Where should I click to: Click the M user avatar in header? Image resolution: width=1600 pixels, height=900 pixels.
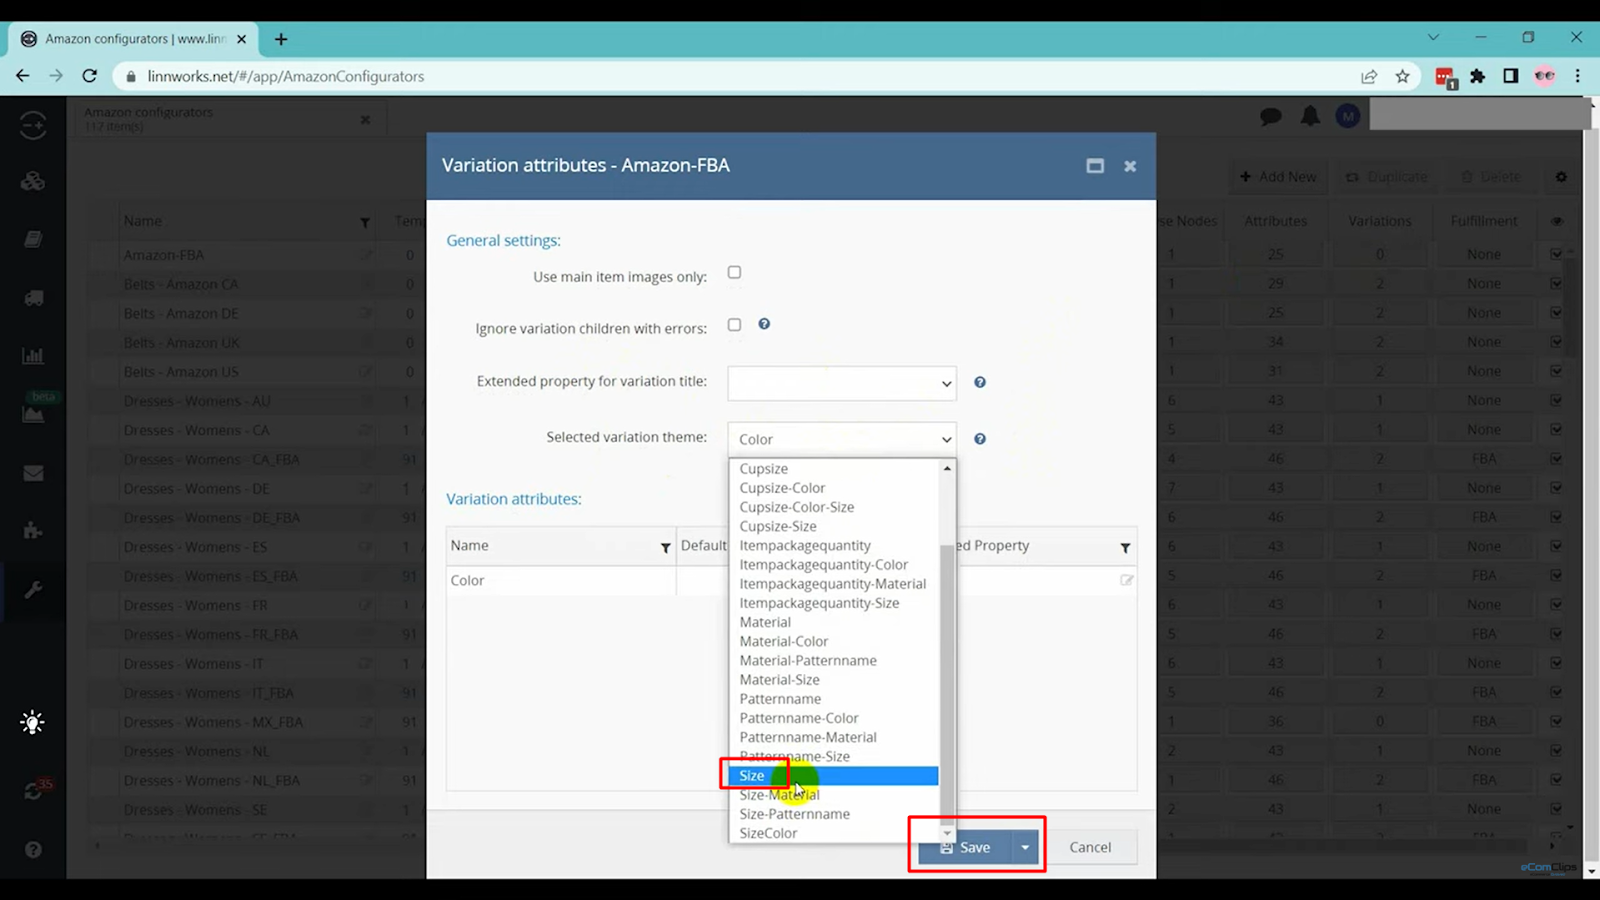coord(1348,116)
